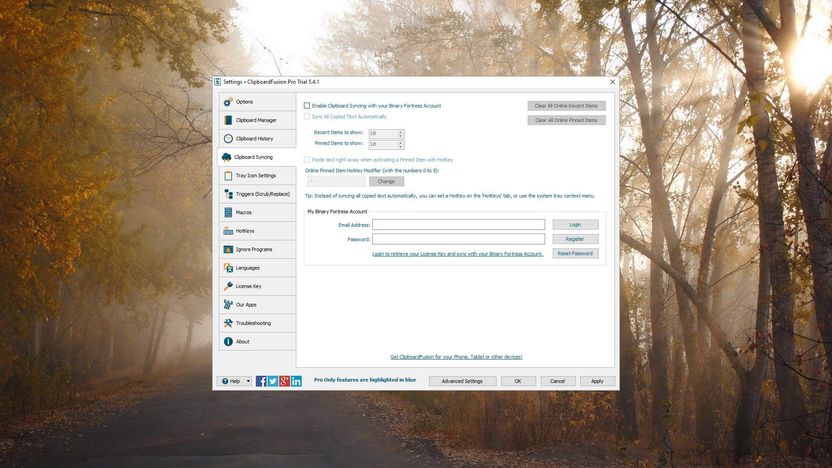
Task: Click the Change hotkey button
Action: click(x=386, y=181)
